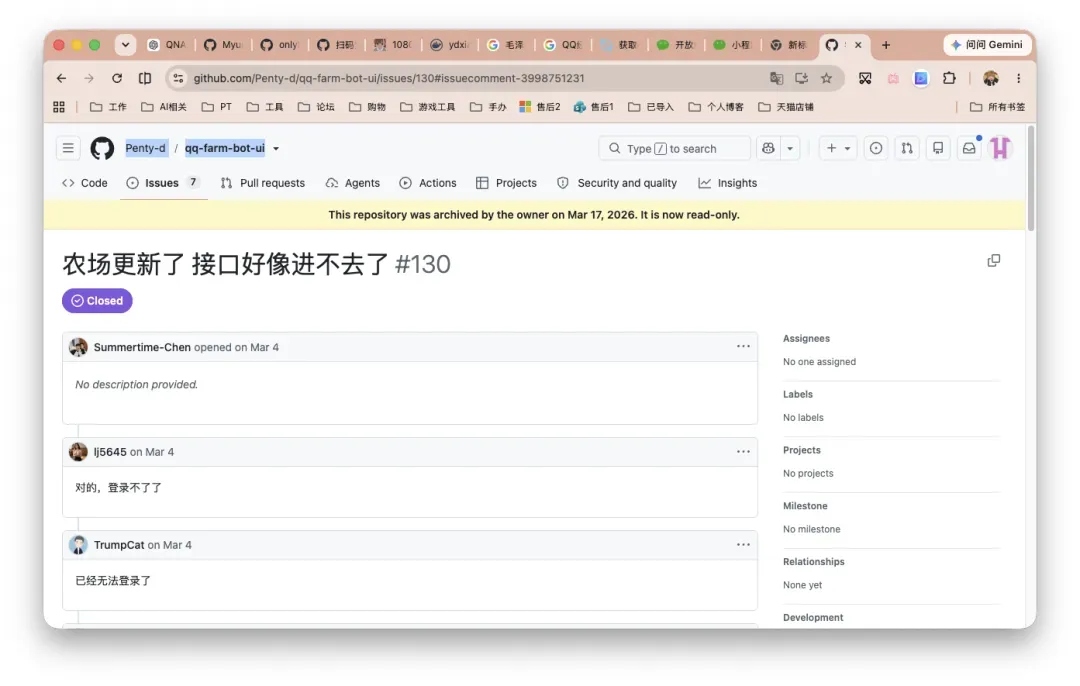
Task: Copy issue link with copy icon
Action: pyautogui.click(x=993, y=260)
